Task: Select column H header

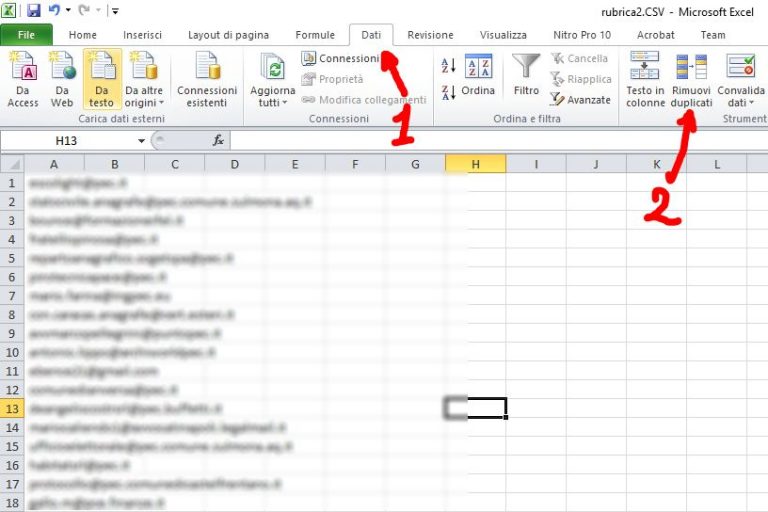Action: pyautogui.click(x=476, y=164)
